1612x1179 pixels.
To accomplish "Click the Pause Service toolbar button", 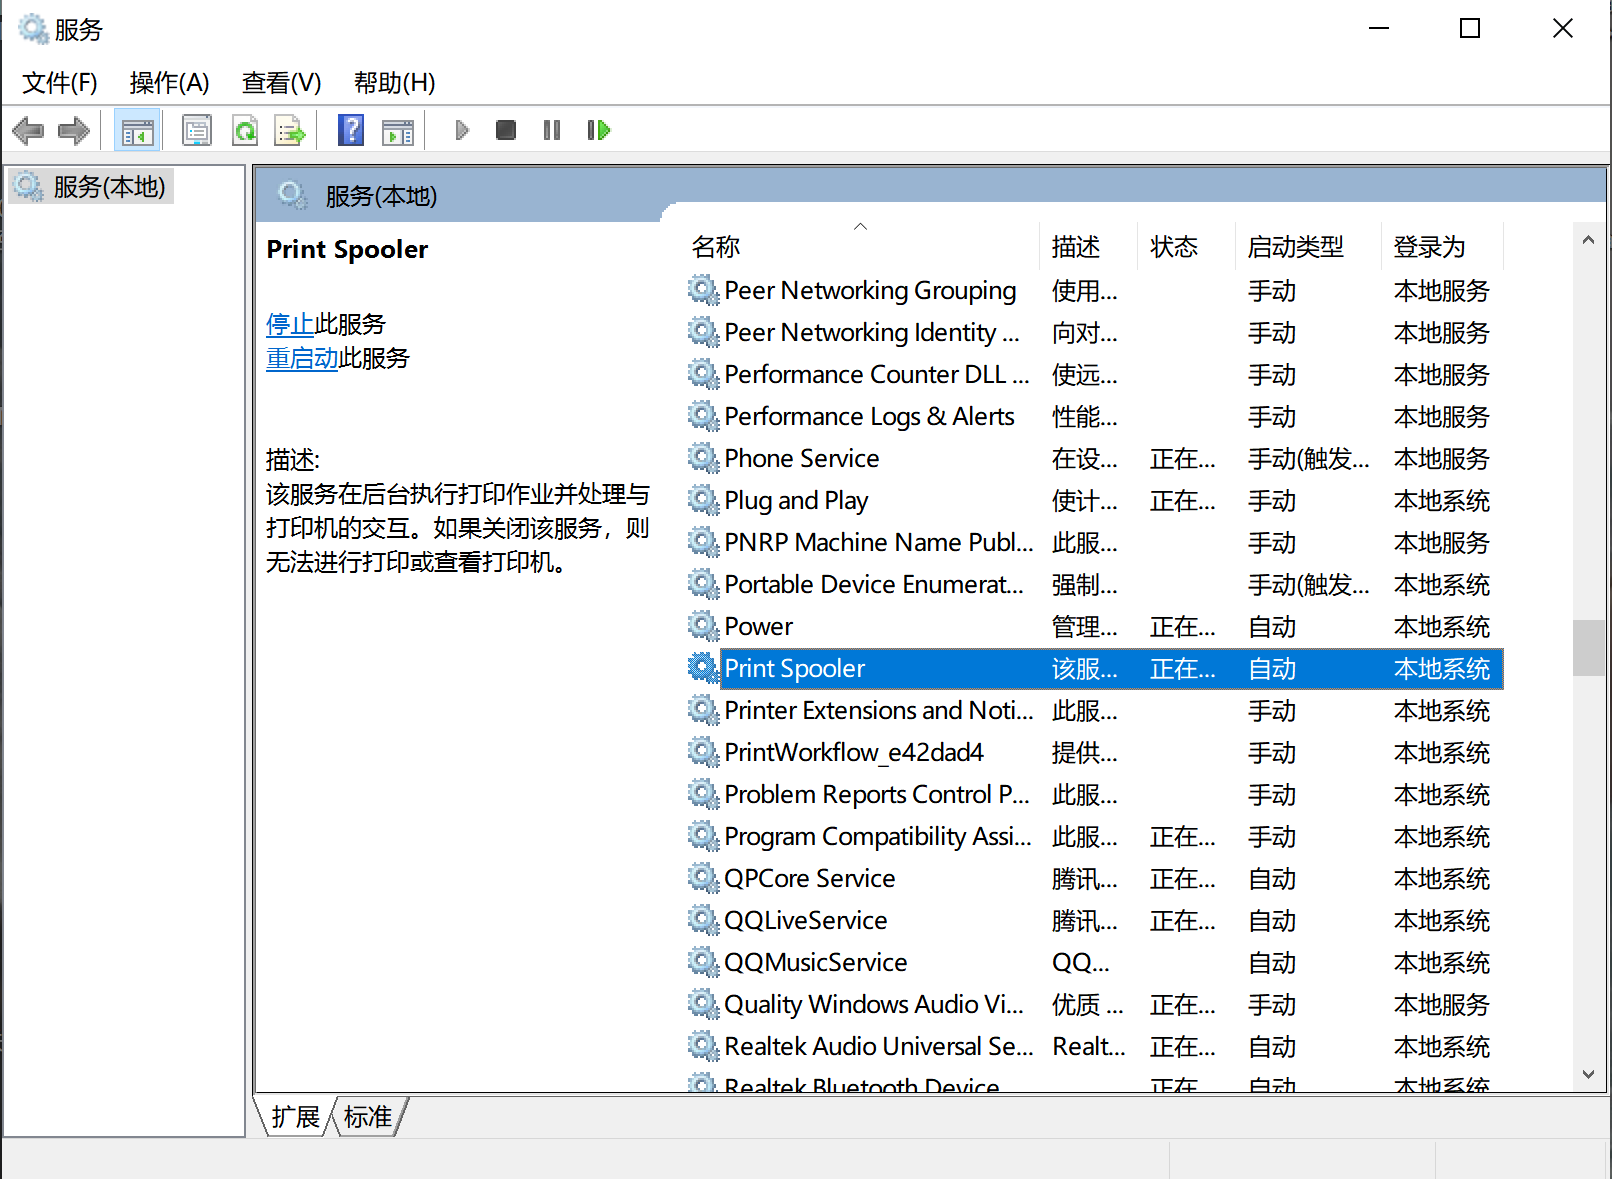I will 552,130.
